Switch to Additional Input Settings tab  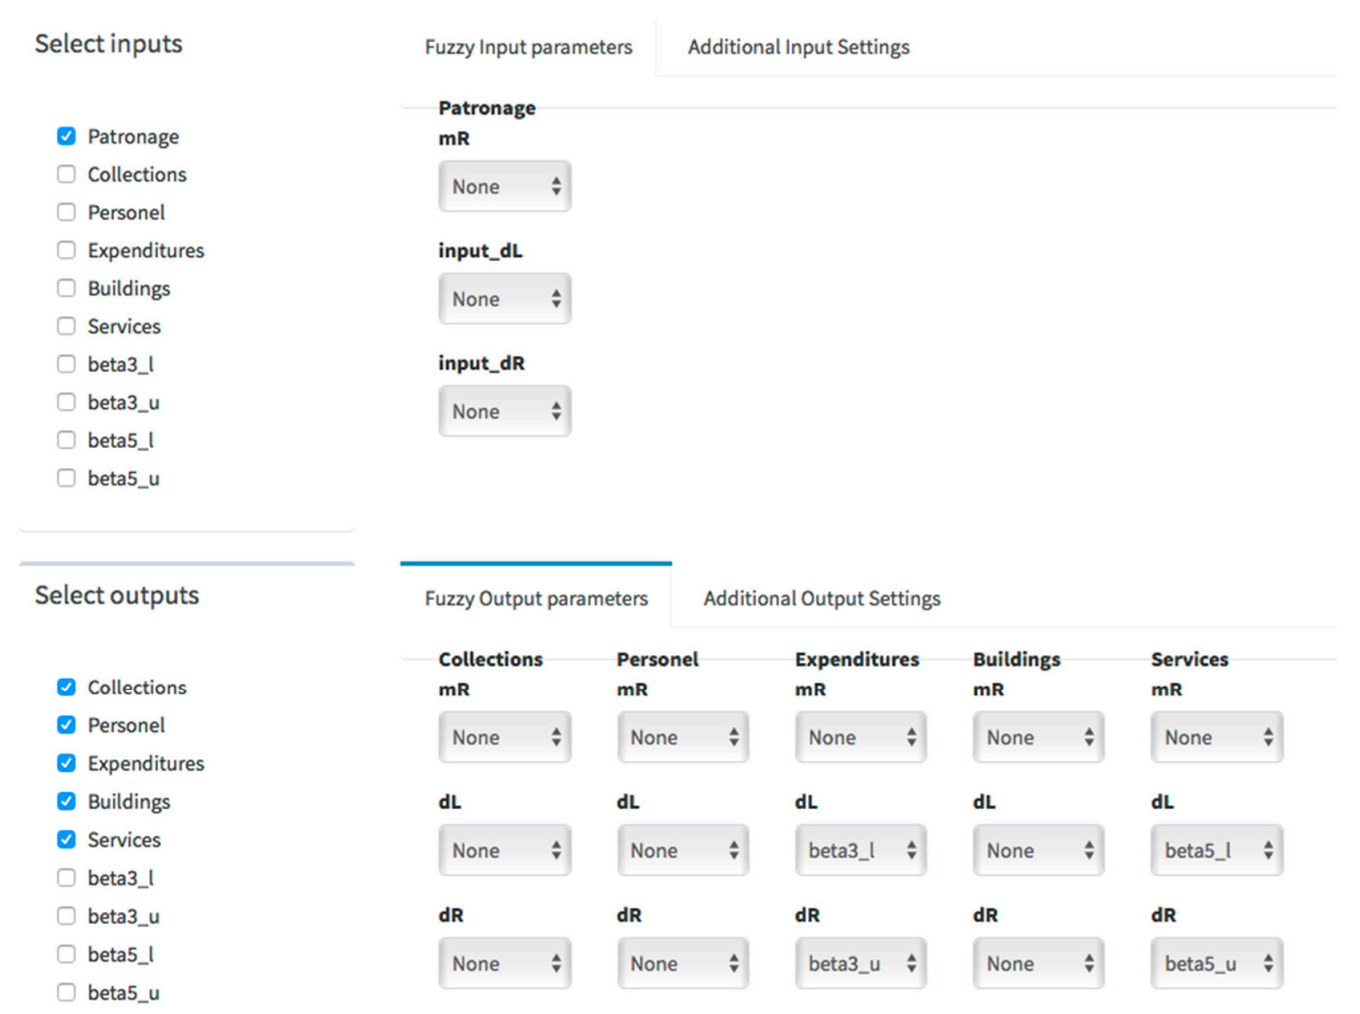(x=798, y=47)
